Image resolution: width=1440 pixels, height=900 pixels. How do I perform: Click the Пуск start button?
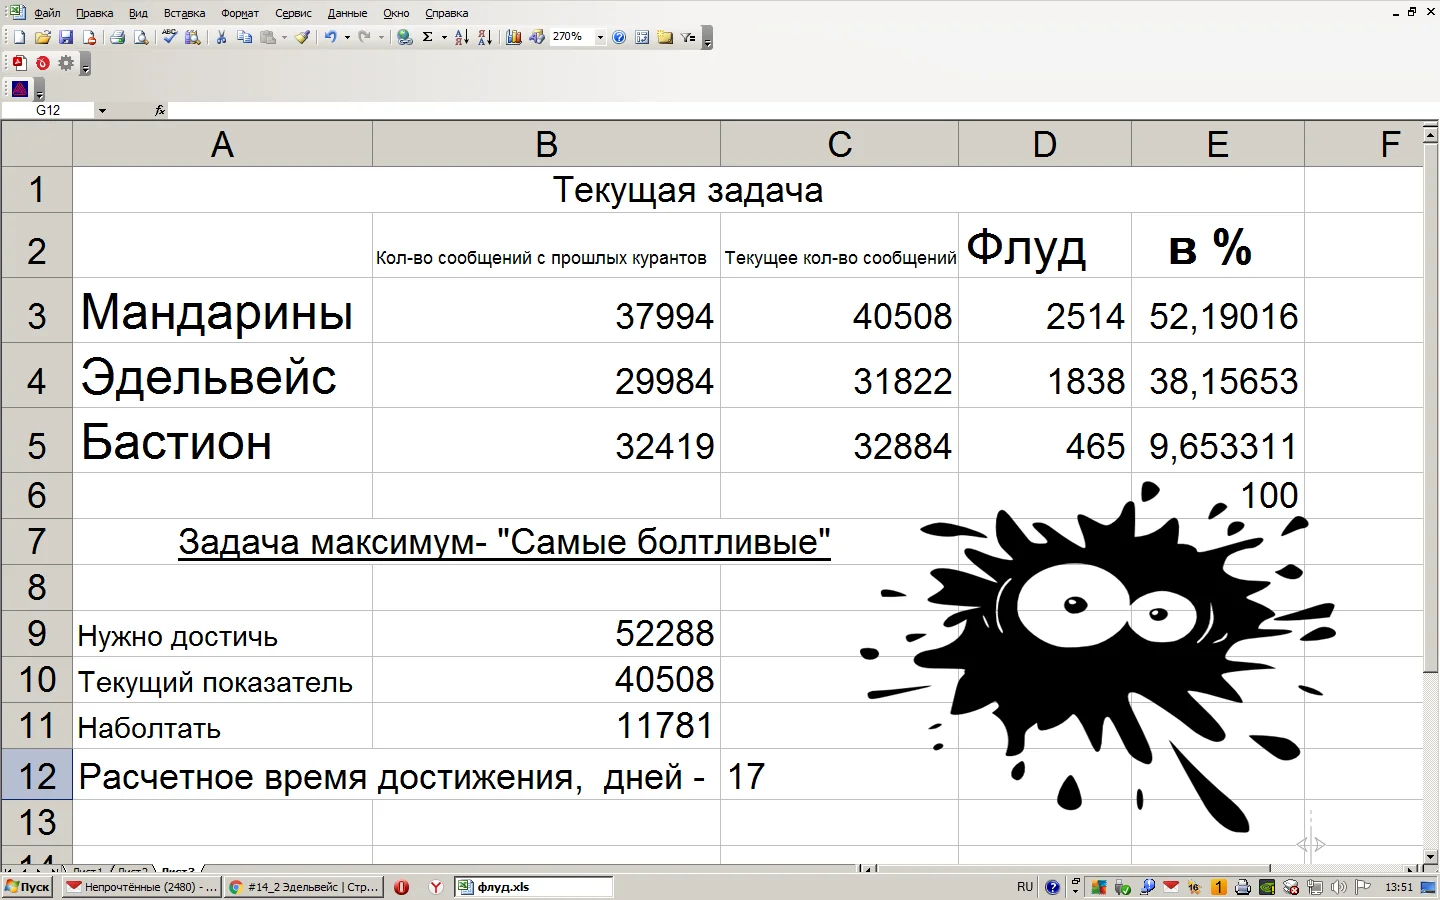27,887
